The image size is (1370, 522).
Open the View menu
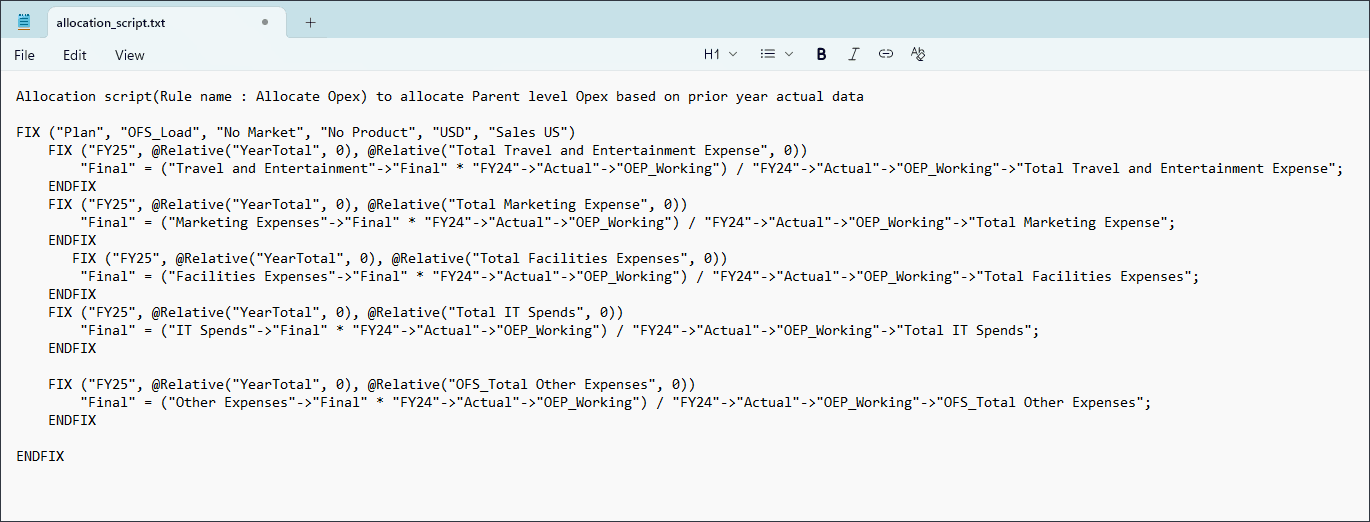[130, 55]
